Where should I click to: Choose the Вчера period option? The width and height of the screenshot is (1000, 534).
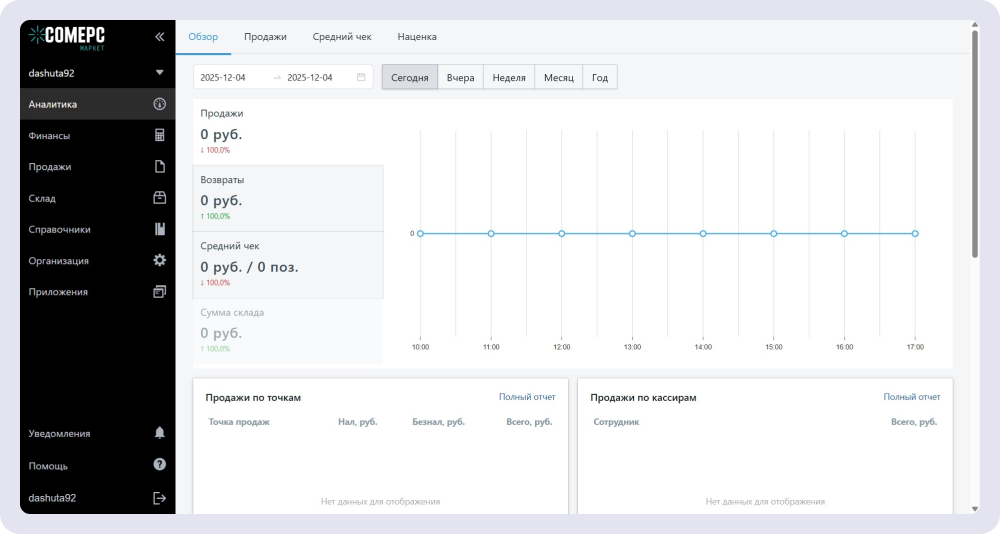point(460,77)
